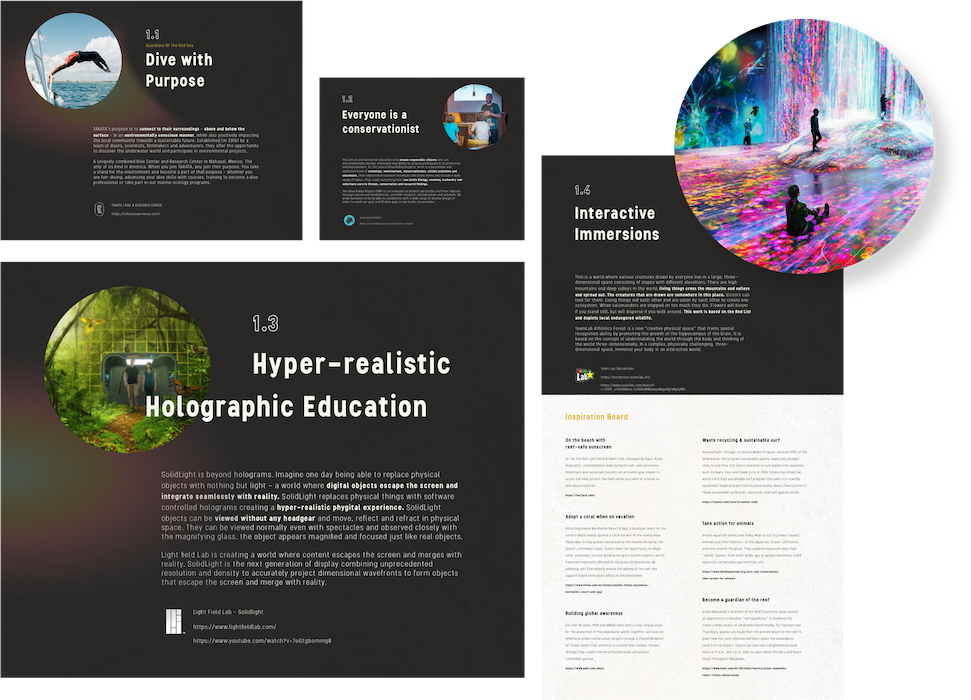Click the Dive with Purpose heading
Viewport: 971px width, 700px height.
[x=178, y=70]
